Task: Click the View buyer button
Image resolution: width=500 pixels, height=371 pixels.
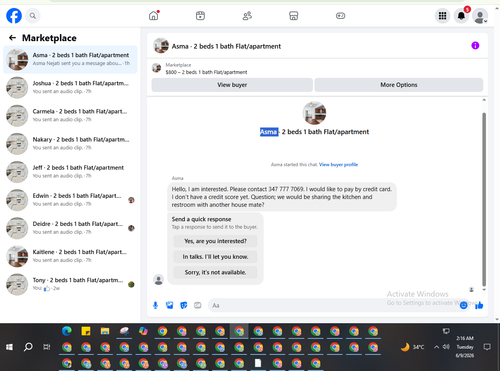Action: [232, 85]
